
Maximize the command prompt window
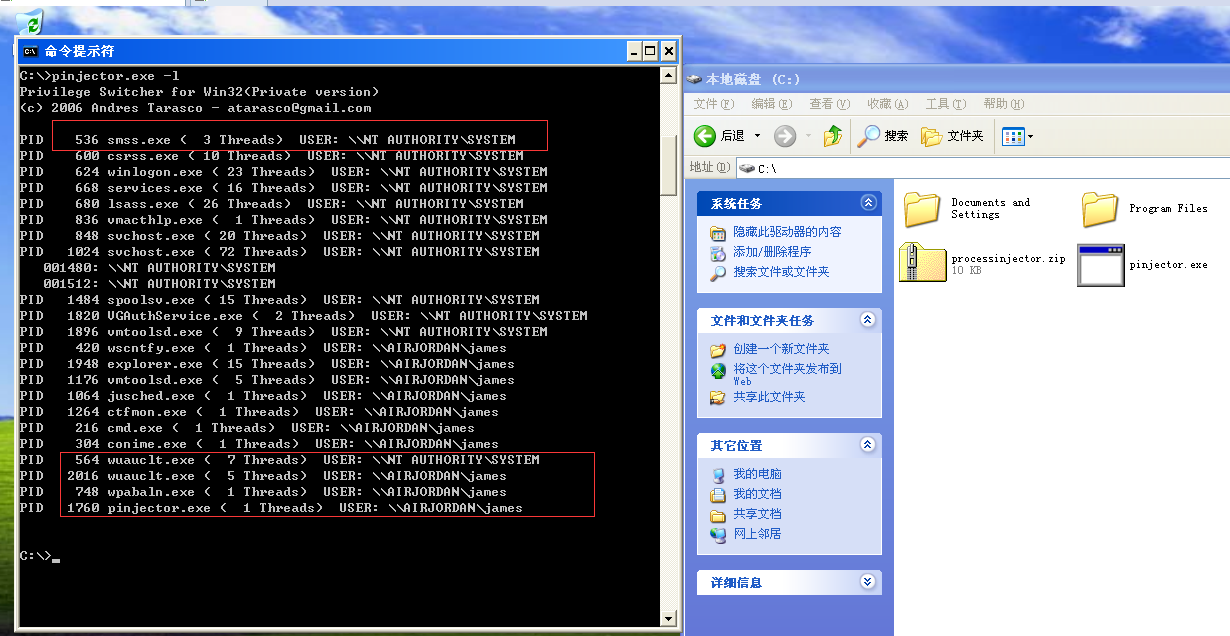(x=650, y=51)
